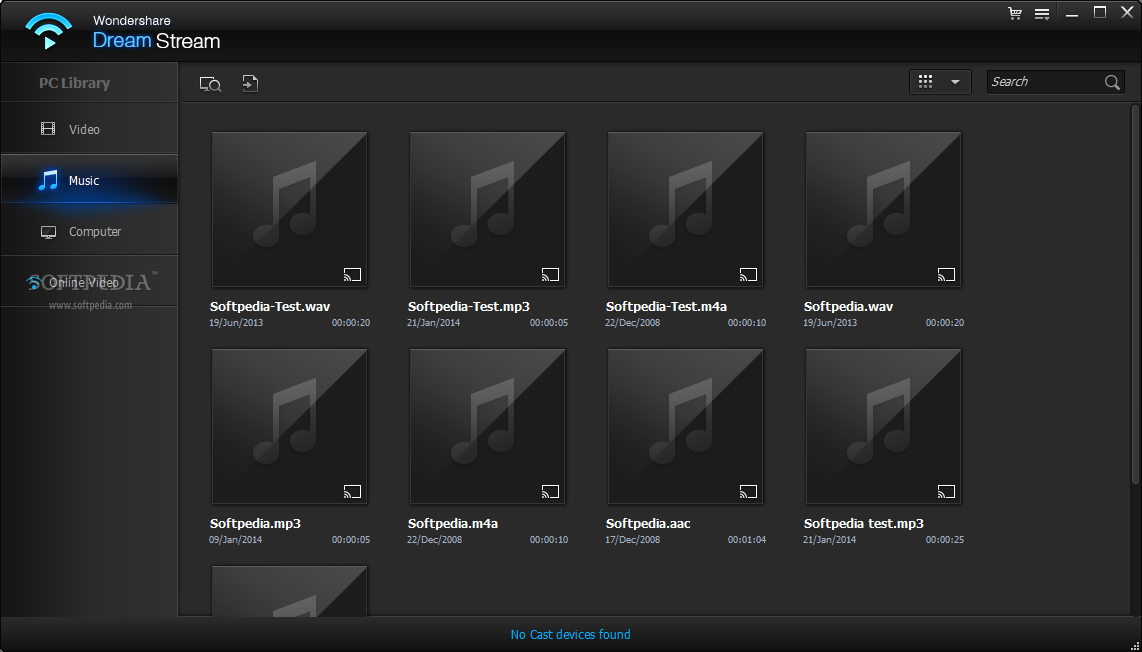Click the 00:00:25 duration text
Viewport: 1142px width, 652px height.
945,540
